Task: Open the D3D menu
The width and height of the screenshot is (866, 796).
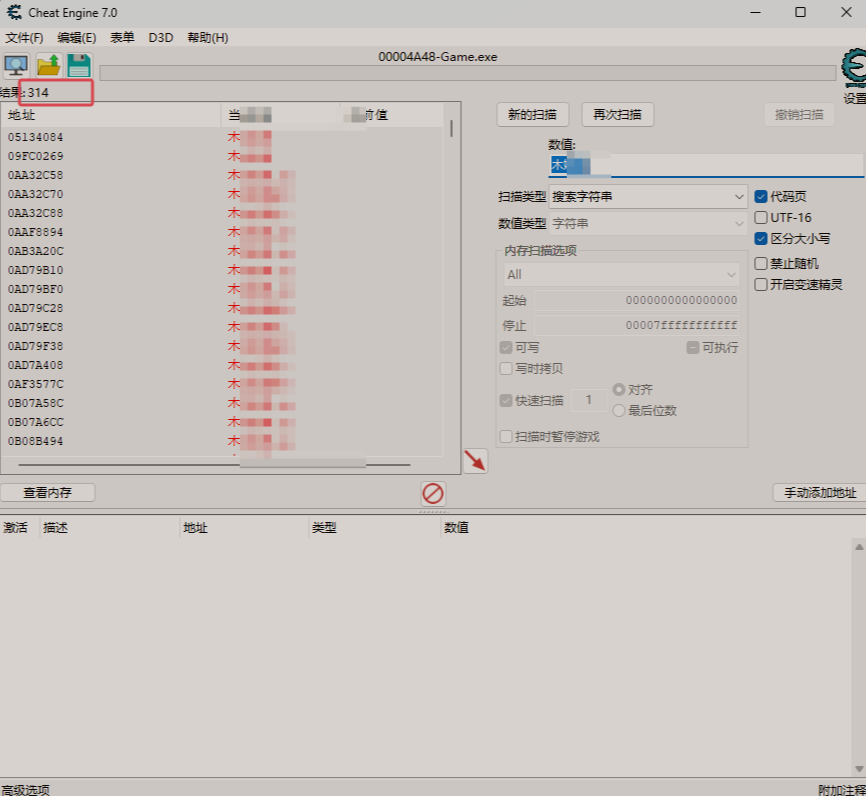Action: [161, 38]
